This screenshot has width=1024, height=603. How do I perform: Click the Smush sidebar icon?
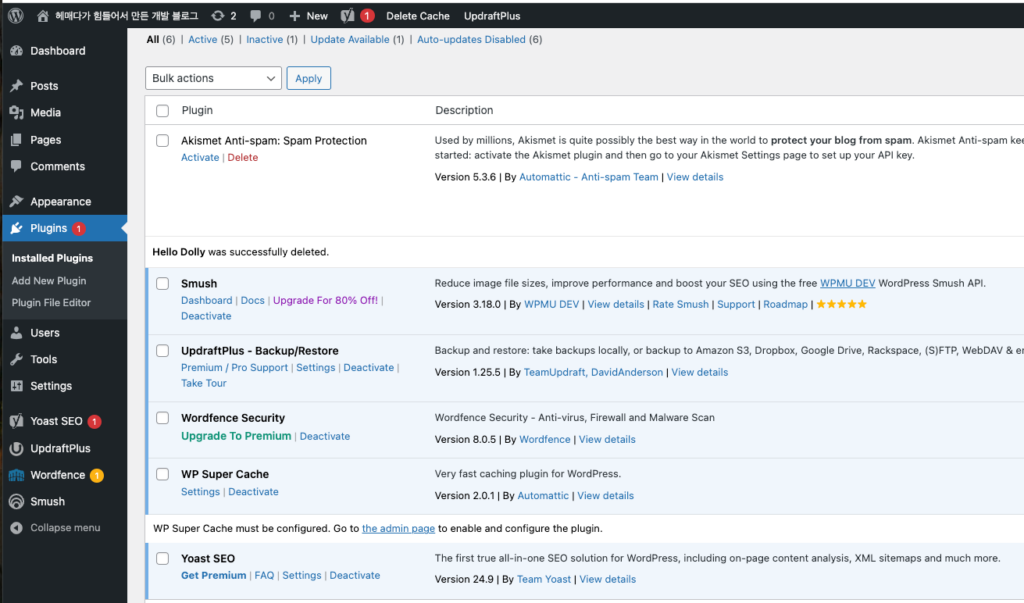tap(16, 501)
